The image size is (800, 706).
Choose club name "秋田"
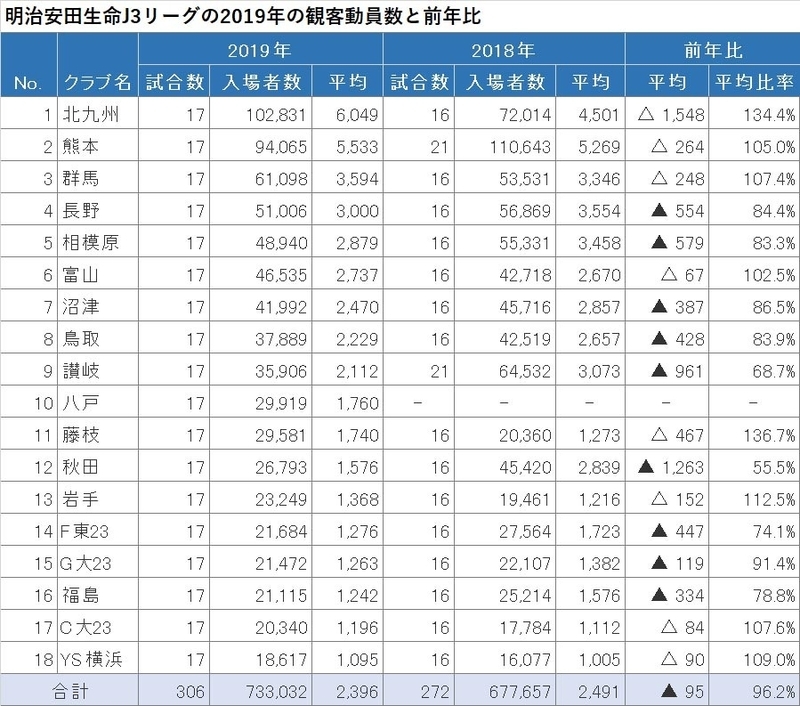pos(81,467)
